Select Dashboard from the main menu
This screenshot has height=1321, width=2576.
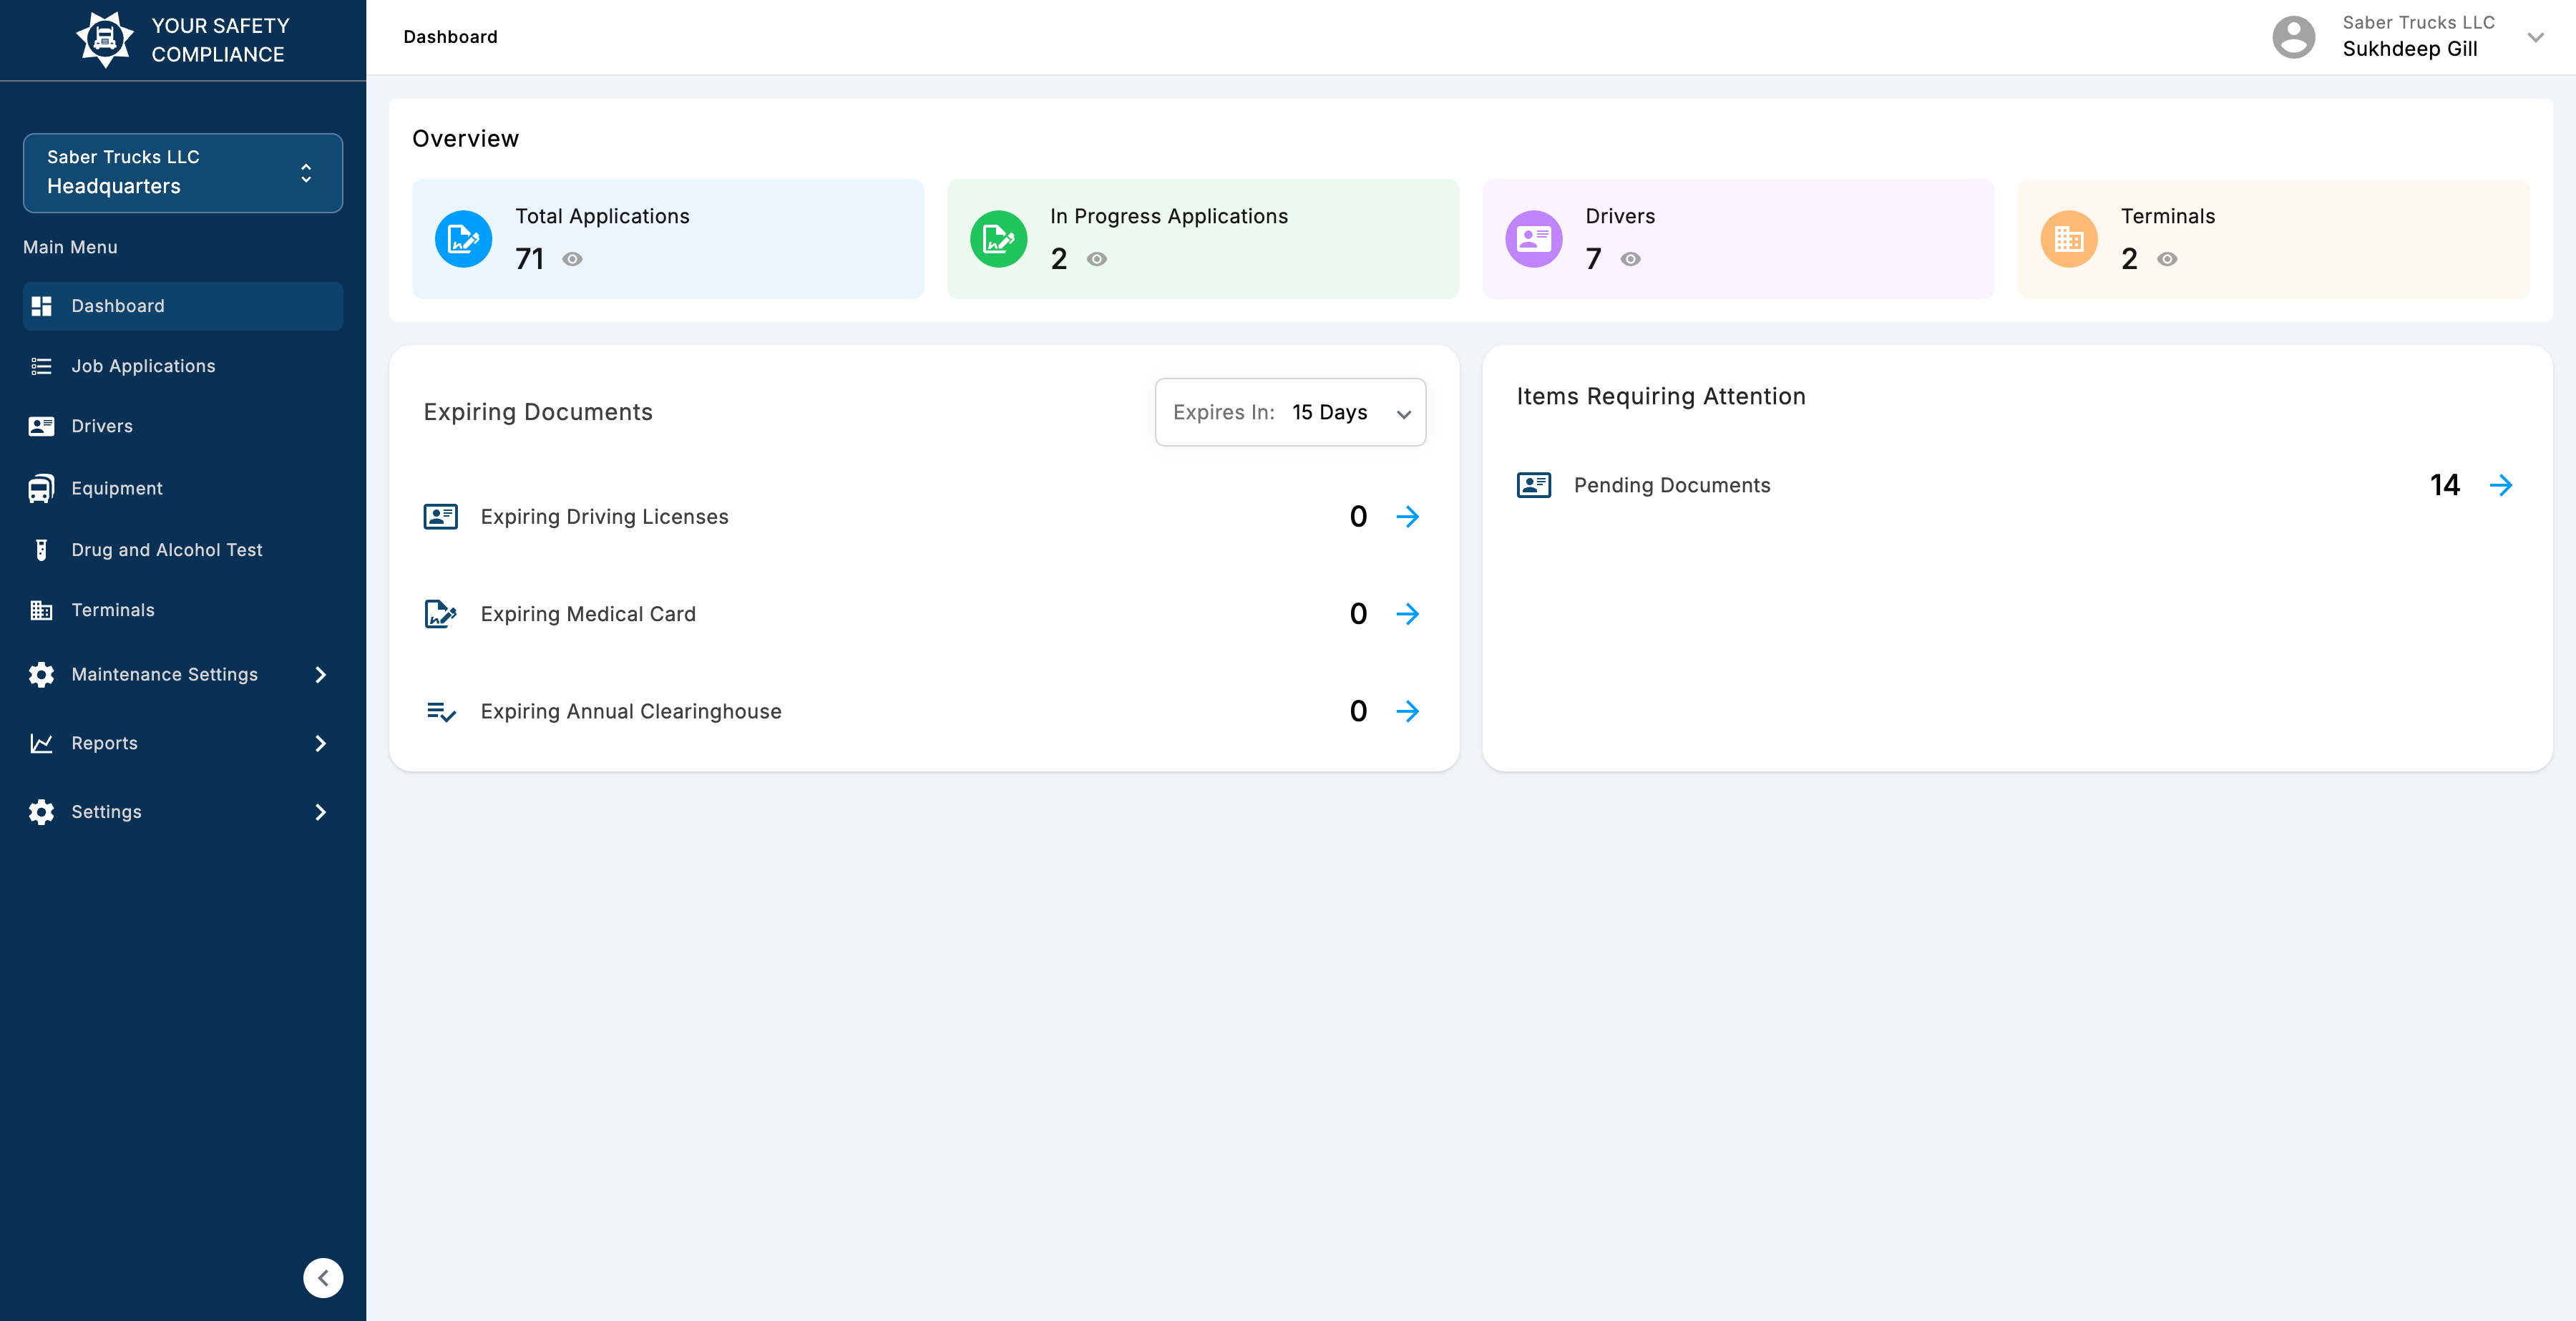117,306
